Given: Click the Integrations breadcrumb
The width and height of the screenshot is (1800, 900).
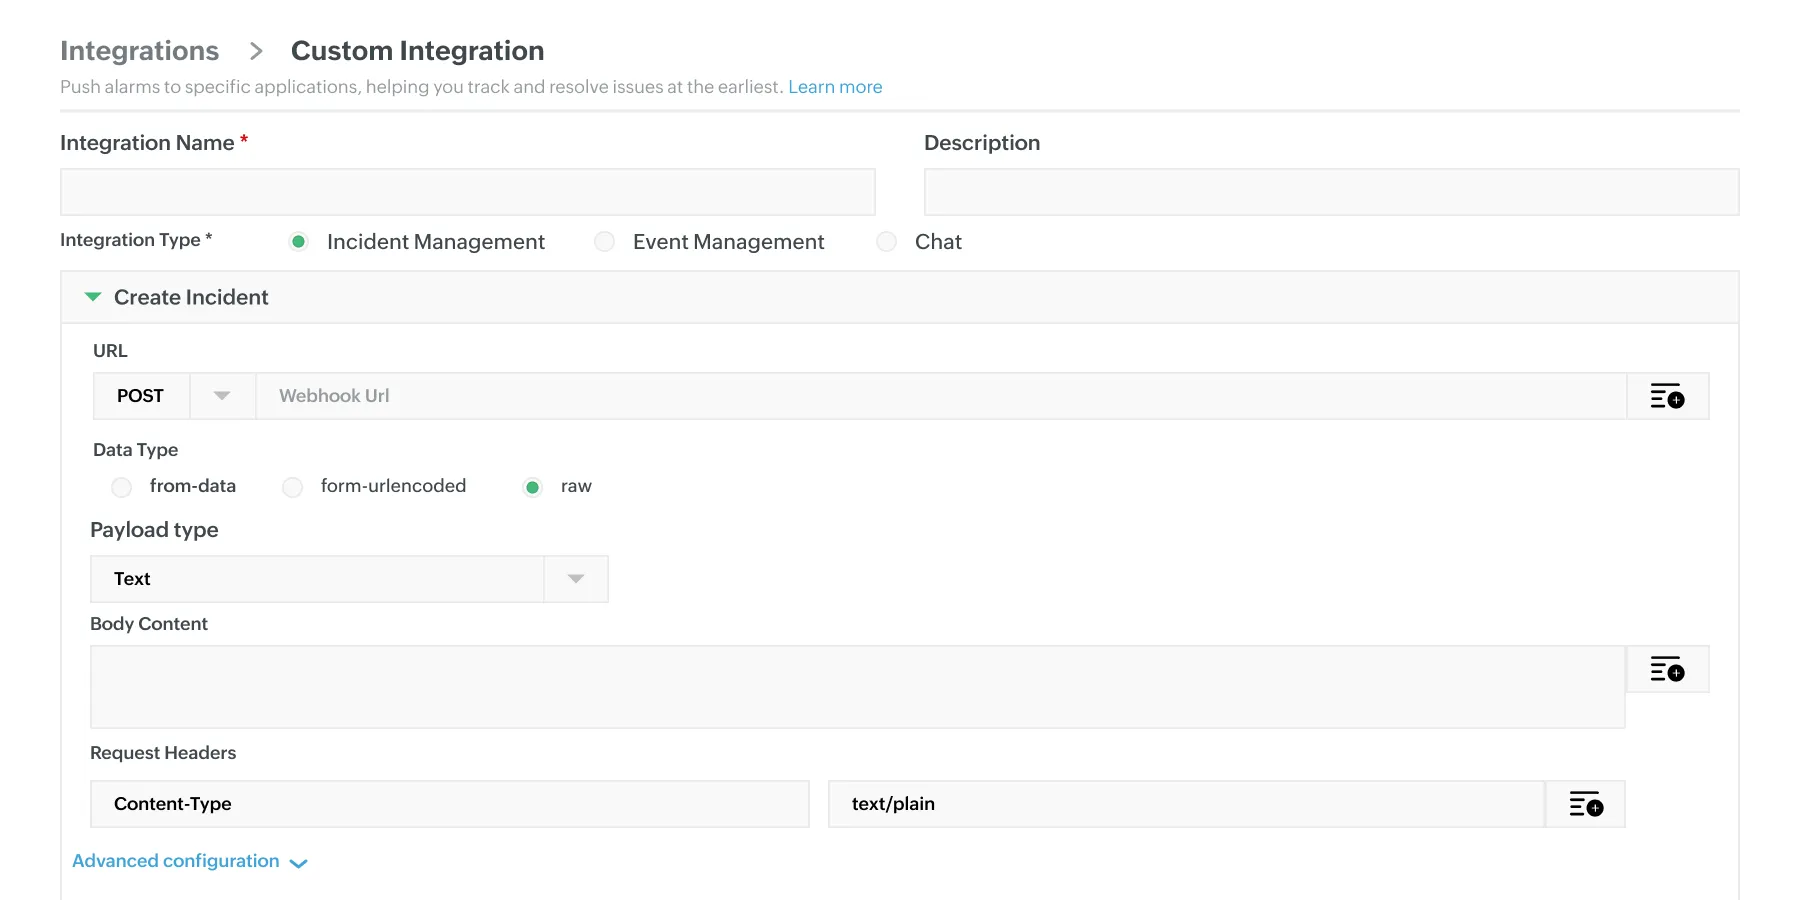Looking at the screenshot, I should click(x=139, y=50).
